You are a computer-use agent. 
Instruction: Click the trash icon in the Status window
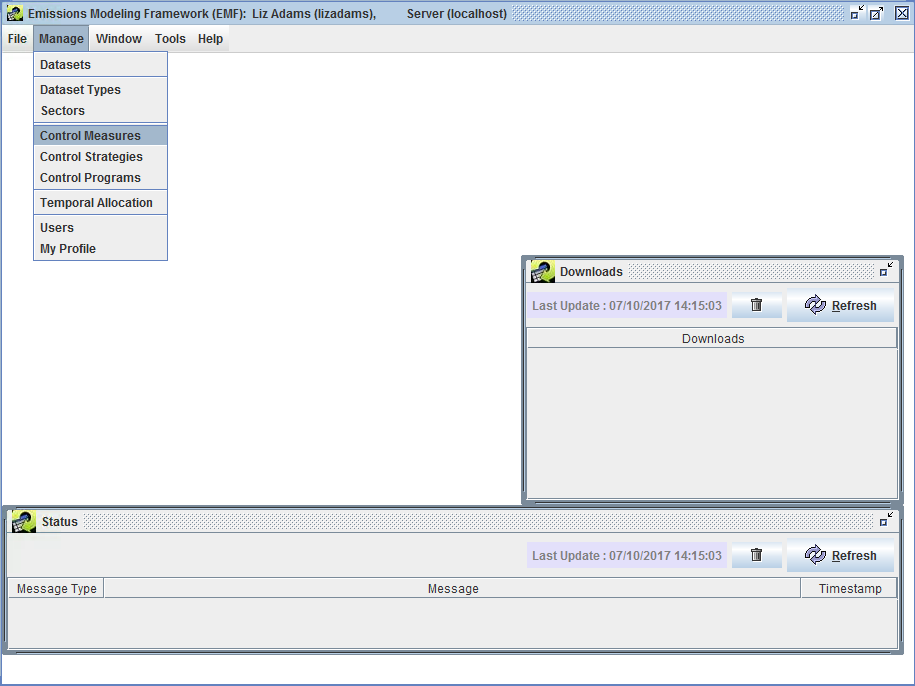pos(757,555)
